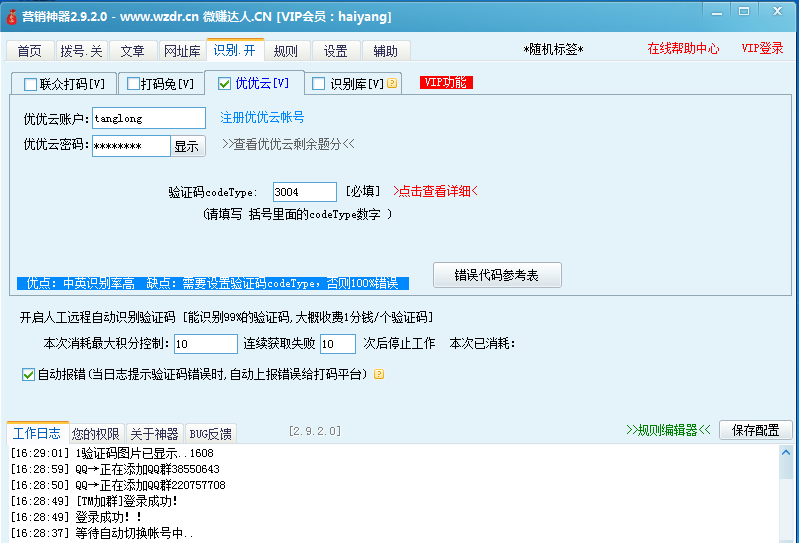Click the help icon beside 识别库 tab
The height and width of the screenshot is (543, 799).
(x=392, y=84)
